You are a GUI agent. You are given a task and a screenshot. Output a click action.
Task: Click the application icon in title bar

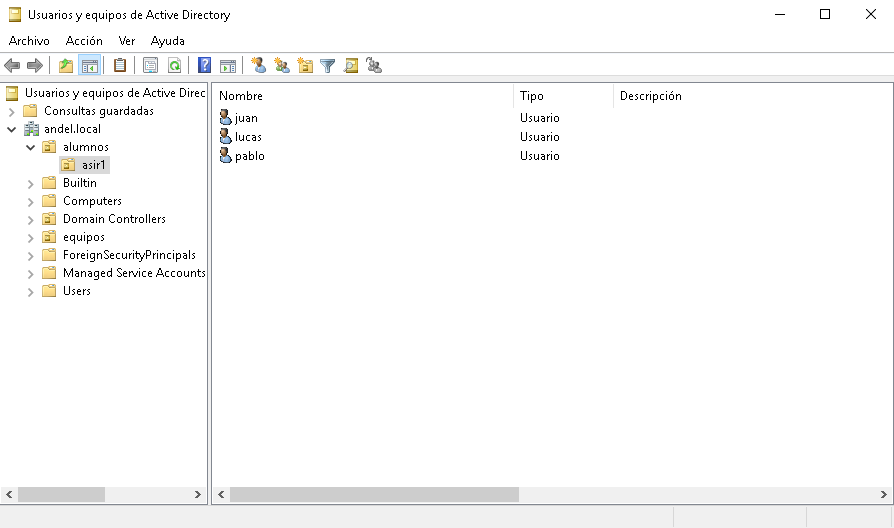click(15, 15)
